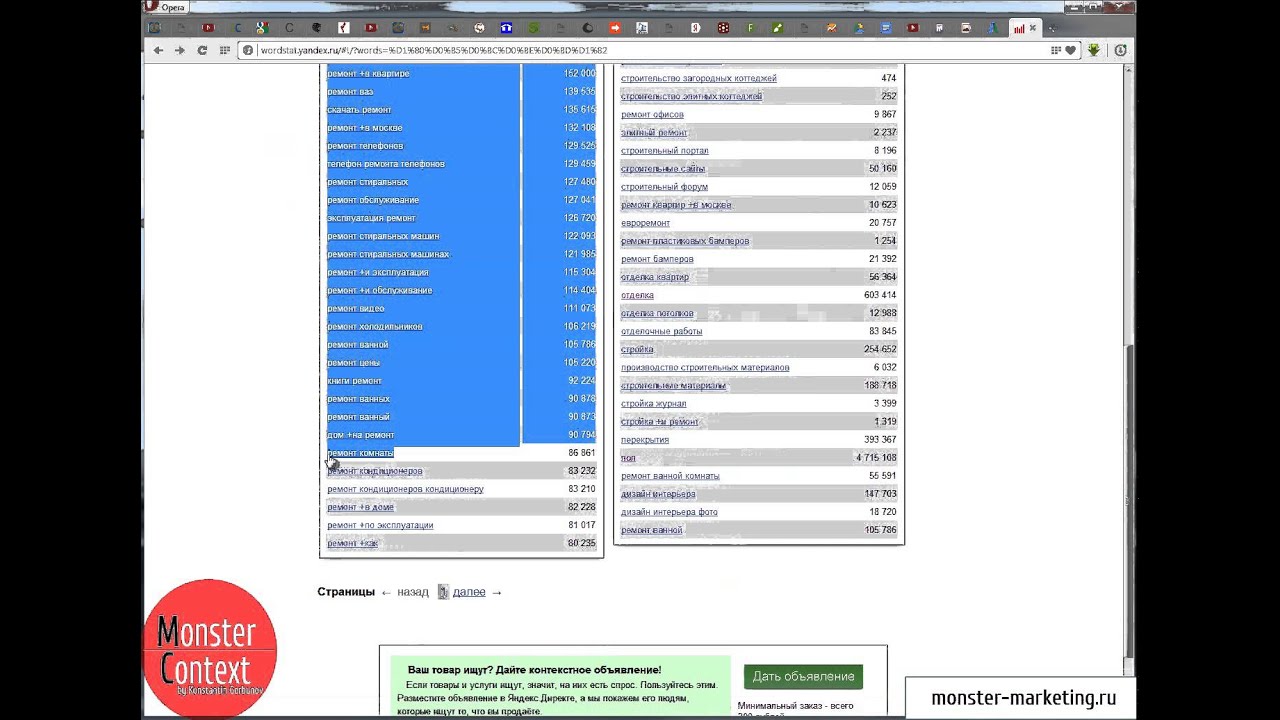
Task: Switch to the tab with orange arrow favicon
Action: [615, 28]
